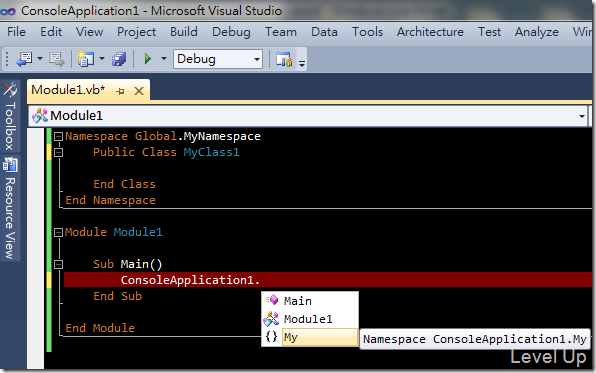Click on MyNamespace in the Namespace declaration
This screenshot has height=373, width=596.
(x=222, y=137)
